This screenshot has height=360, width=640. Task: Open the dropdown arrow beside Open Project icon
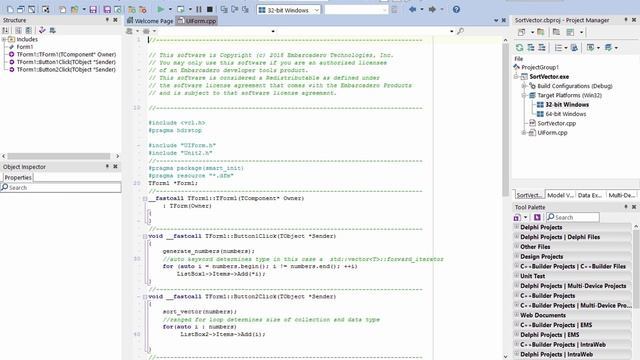(84, 9)
